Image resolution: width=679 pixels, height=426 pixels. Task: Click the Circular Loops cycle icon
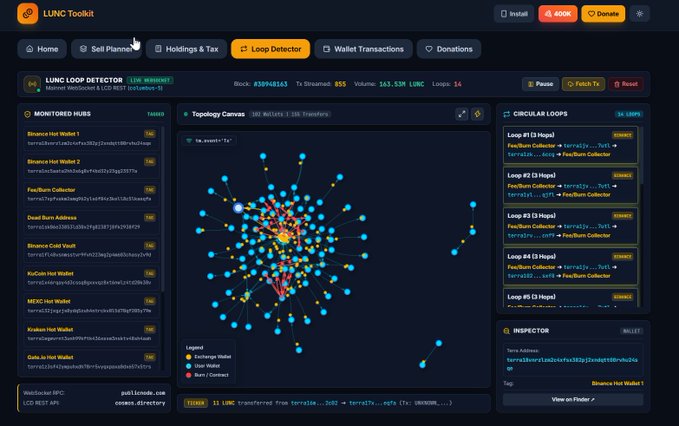(506, 114)
